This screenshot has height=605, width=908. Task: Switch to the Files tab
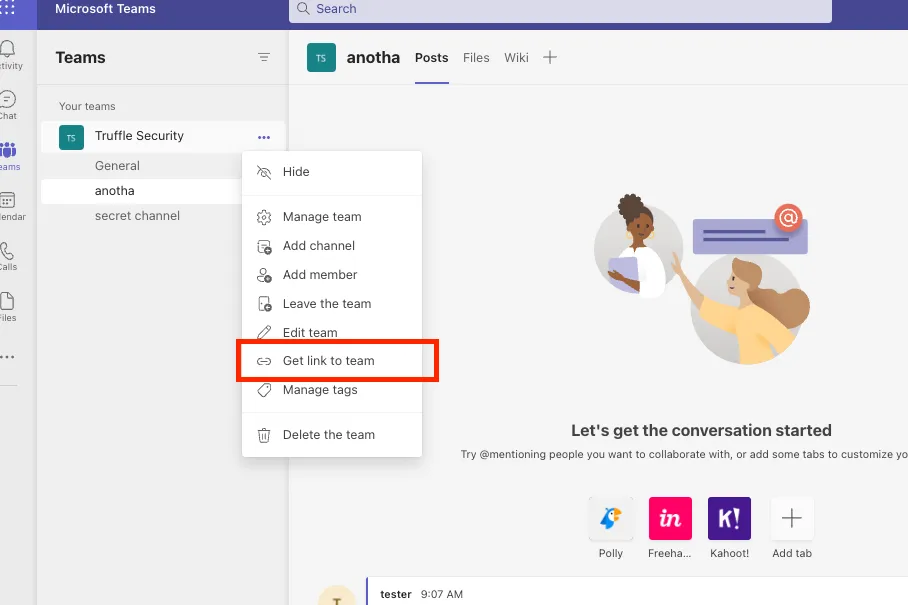point(476,58)
